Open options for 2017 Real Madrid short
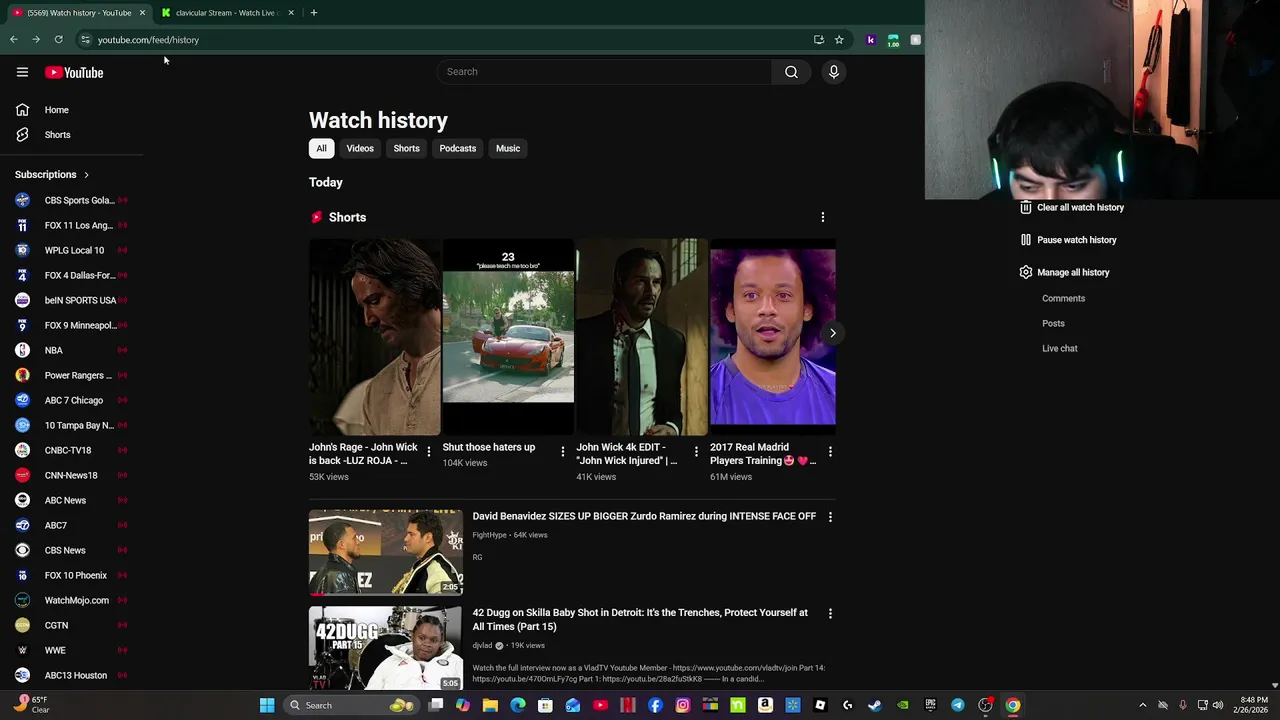Viewport: 1280px width, 720px height. point(830,452)
